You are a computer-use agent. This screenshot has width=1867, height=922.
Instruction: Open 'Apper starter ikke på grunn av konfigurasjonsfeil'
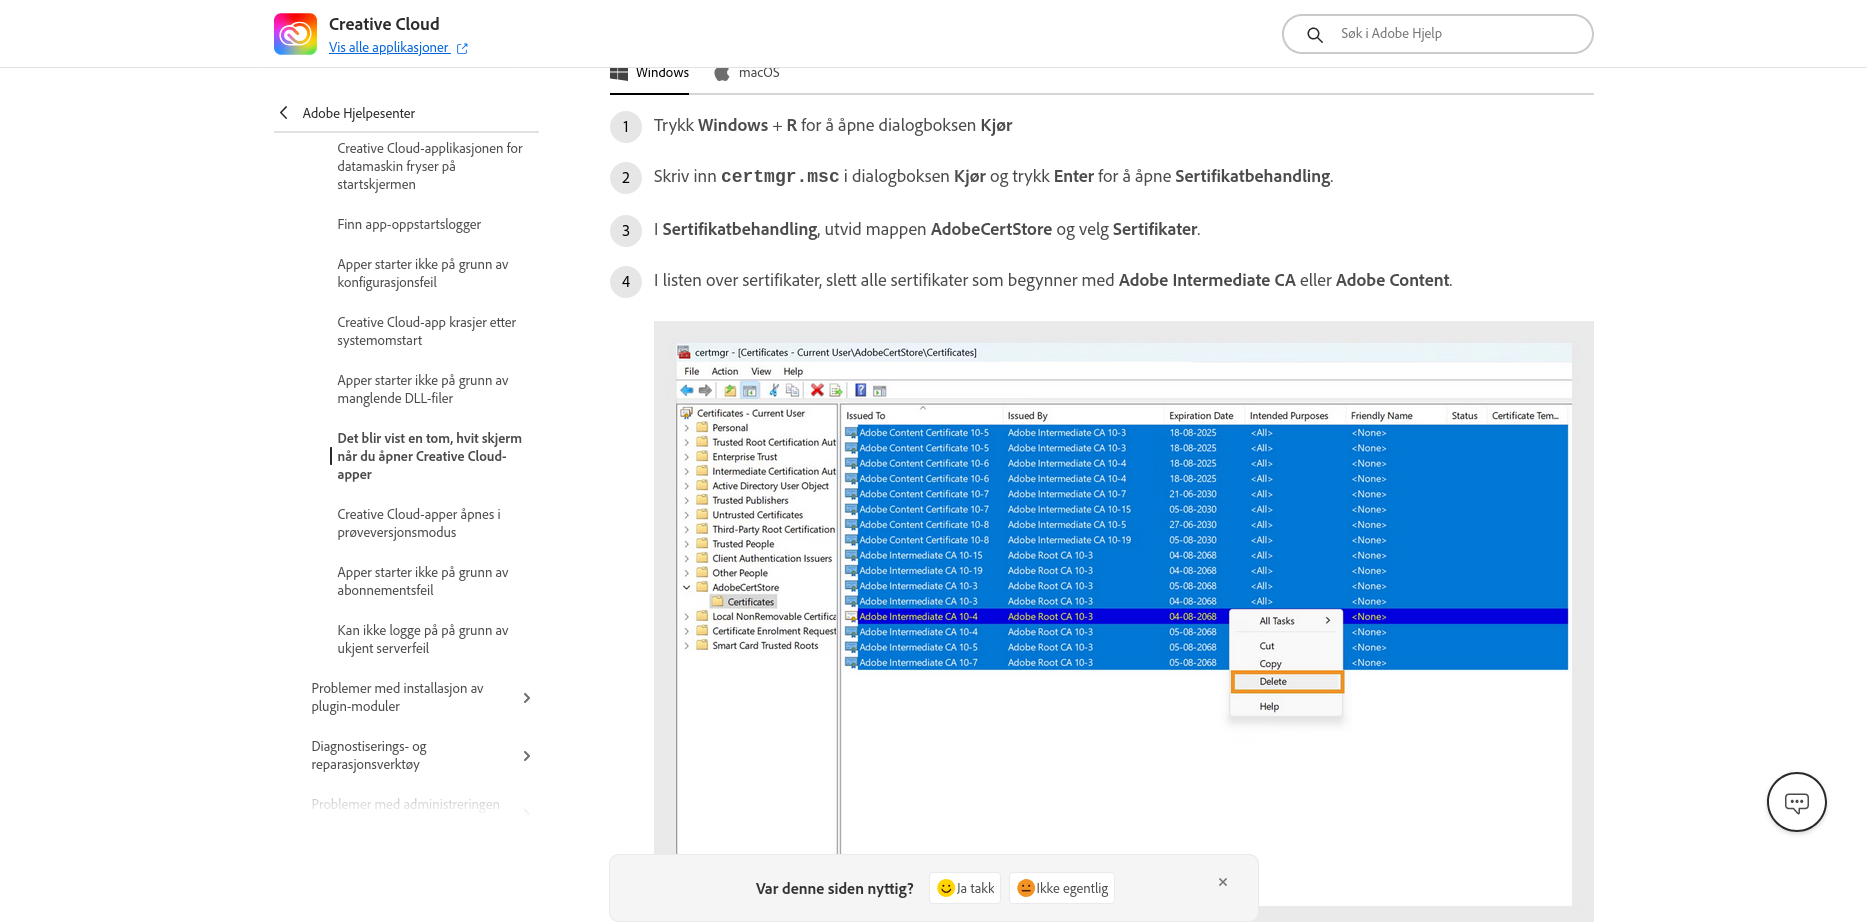click(x=423, y=273)
